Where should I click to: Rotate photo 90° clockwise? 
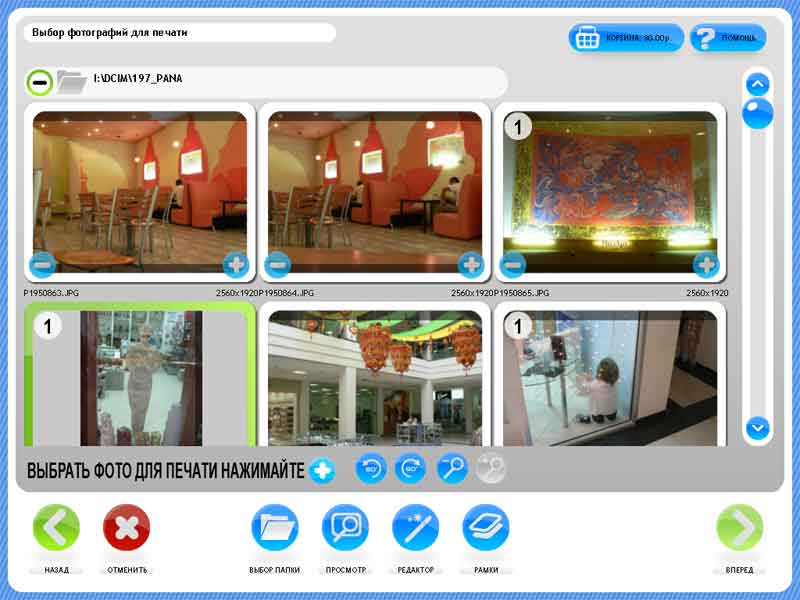410,468
